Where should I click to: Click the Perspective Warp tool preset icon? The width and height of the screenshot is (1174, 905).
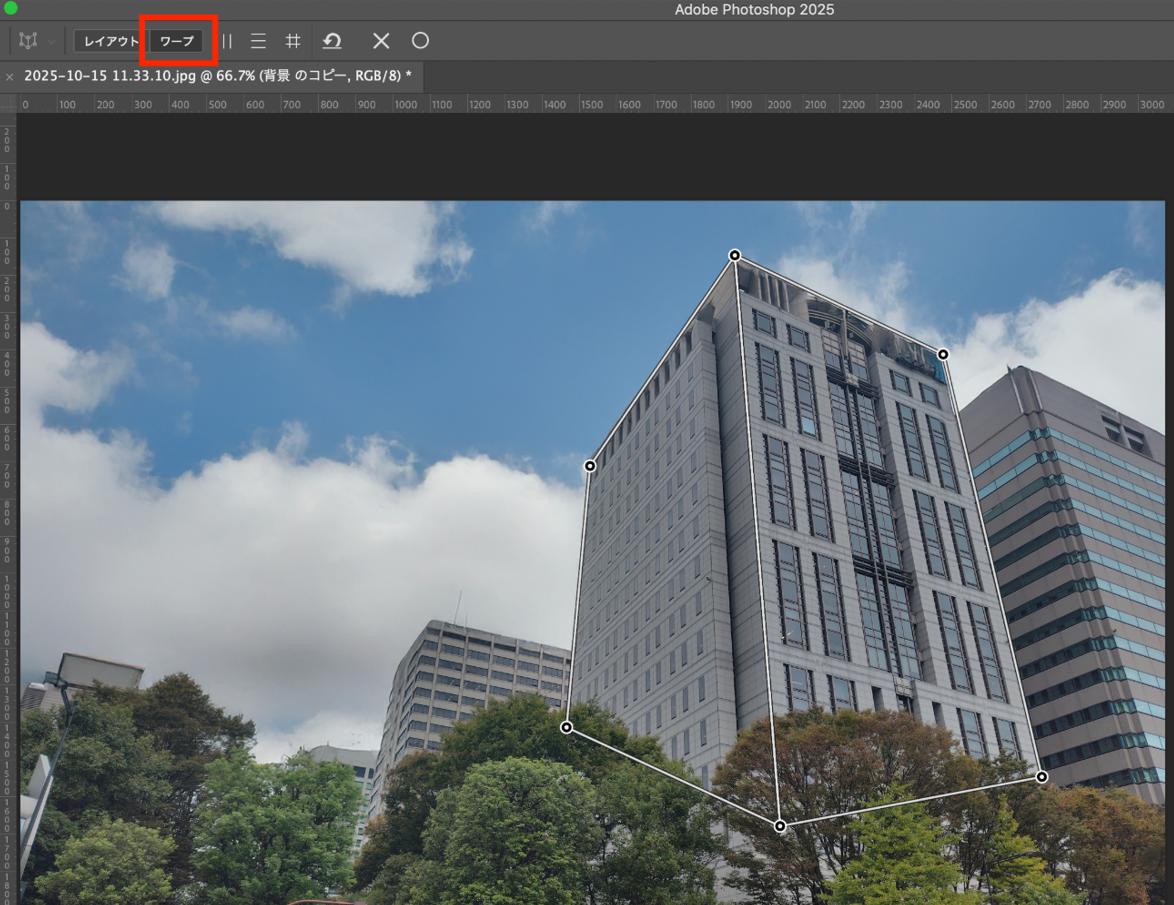[28, 41]
